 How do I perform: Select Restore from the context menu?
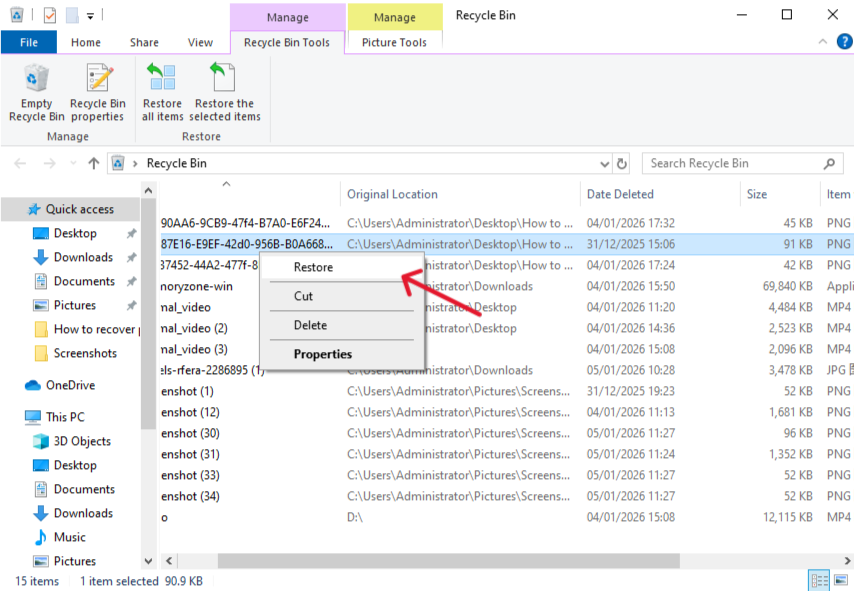point(313,267)
